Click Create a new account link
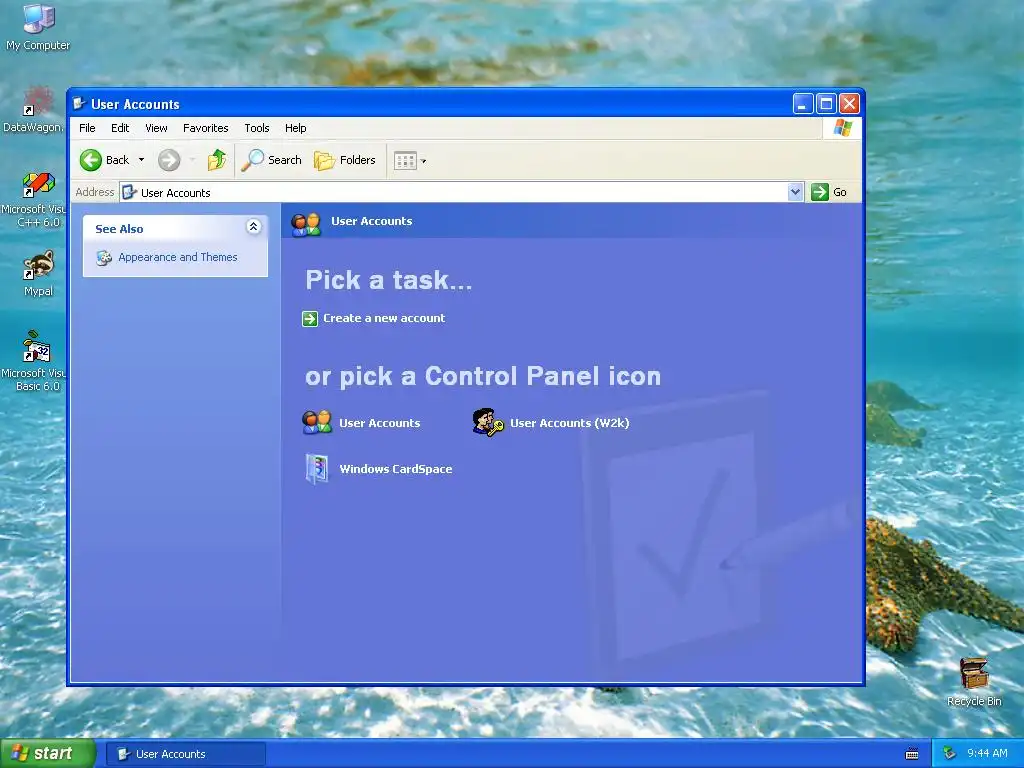Screen dimensions: 1024x768 384,318
